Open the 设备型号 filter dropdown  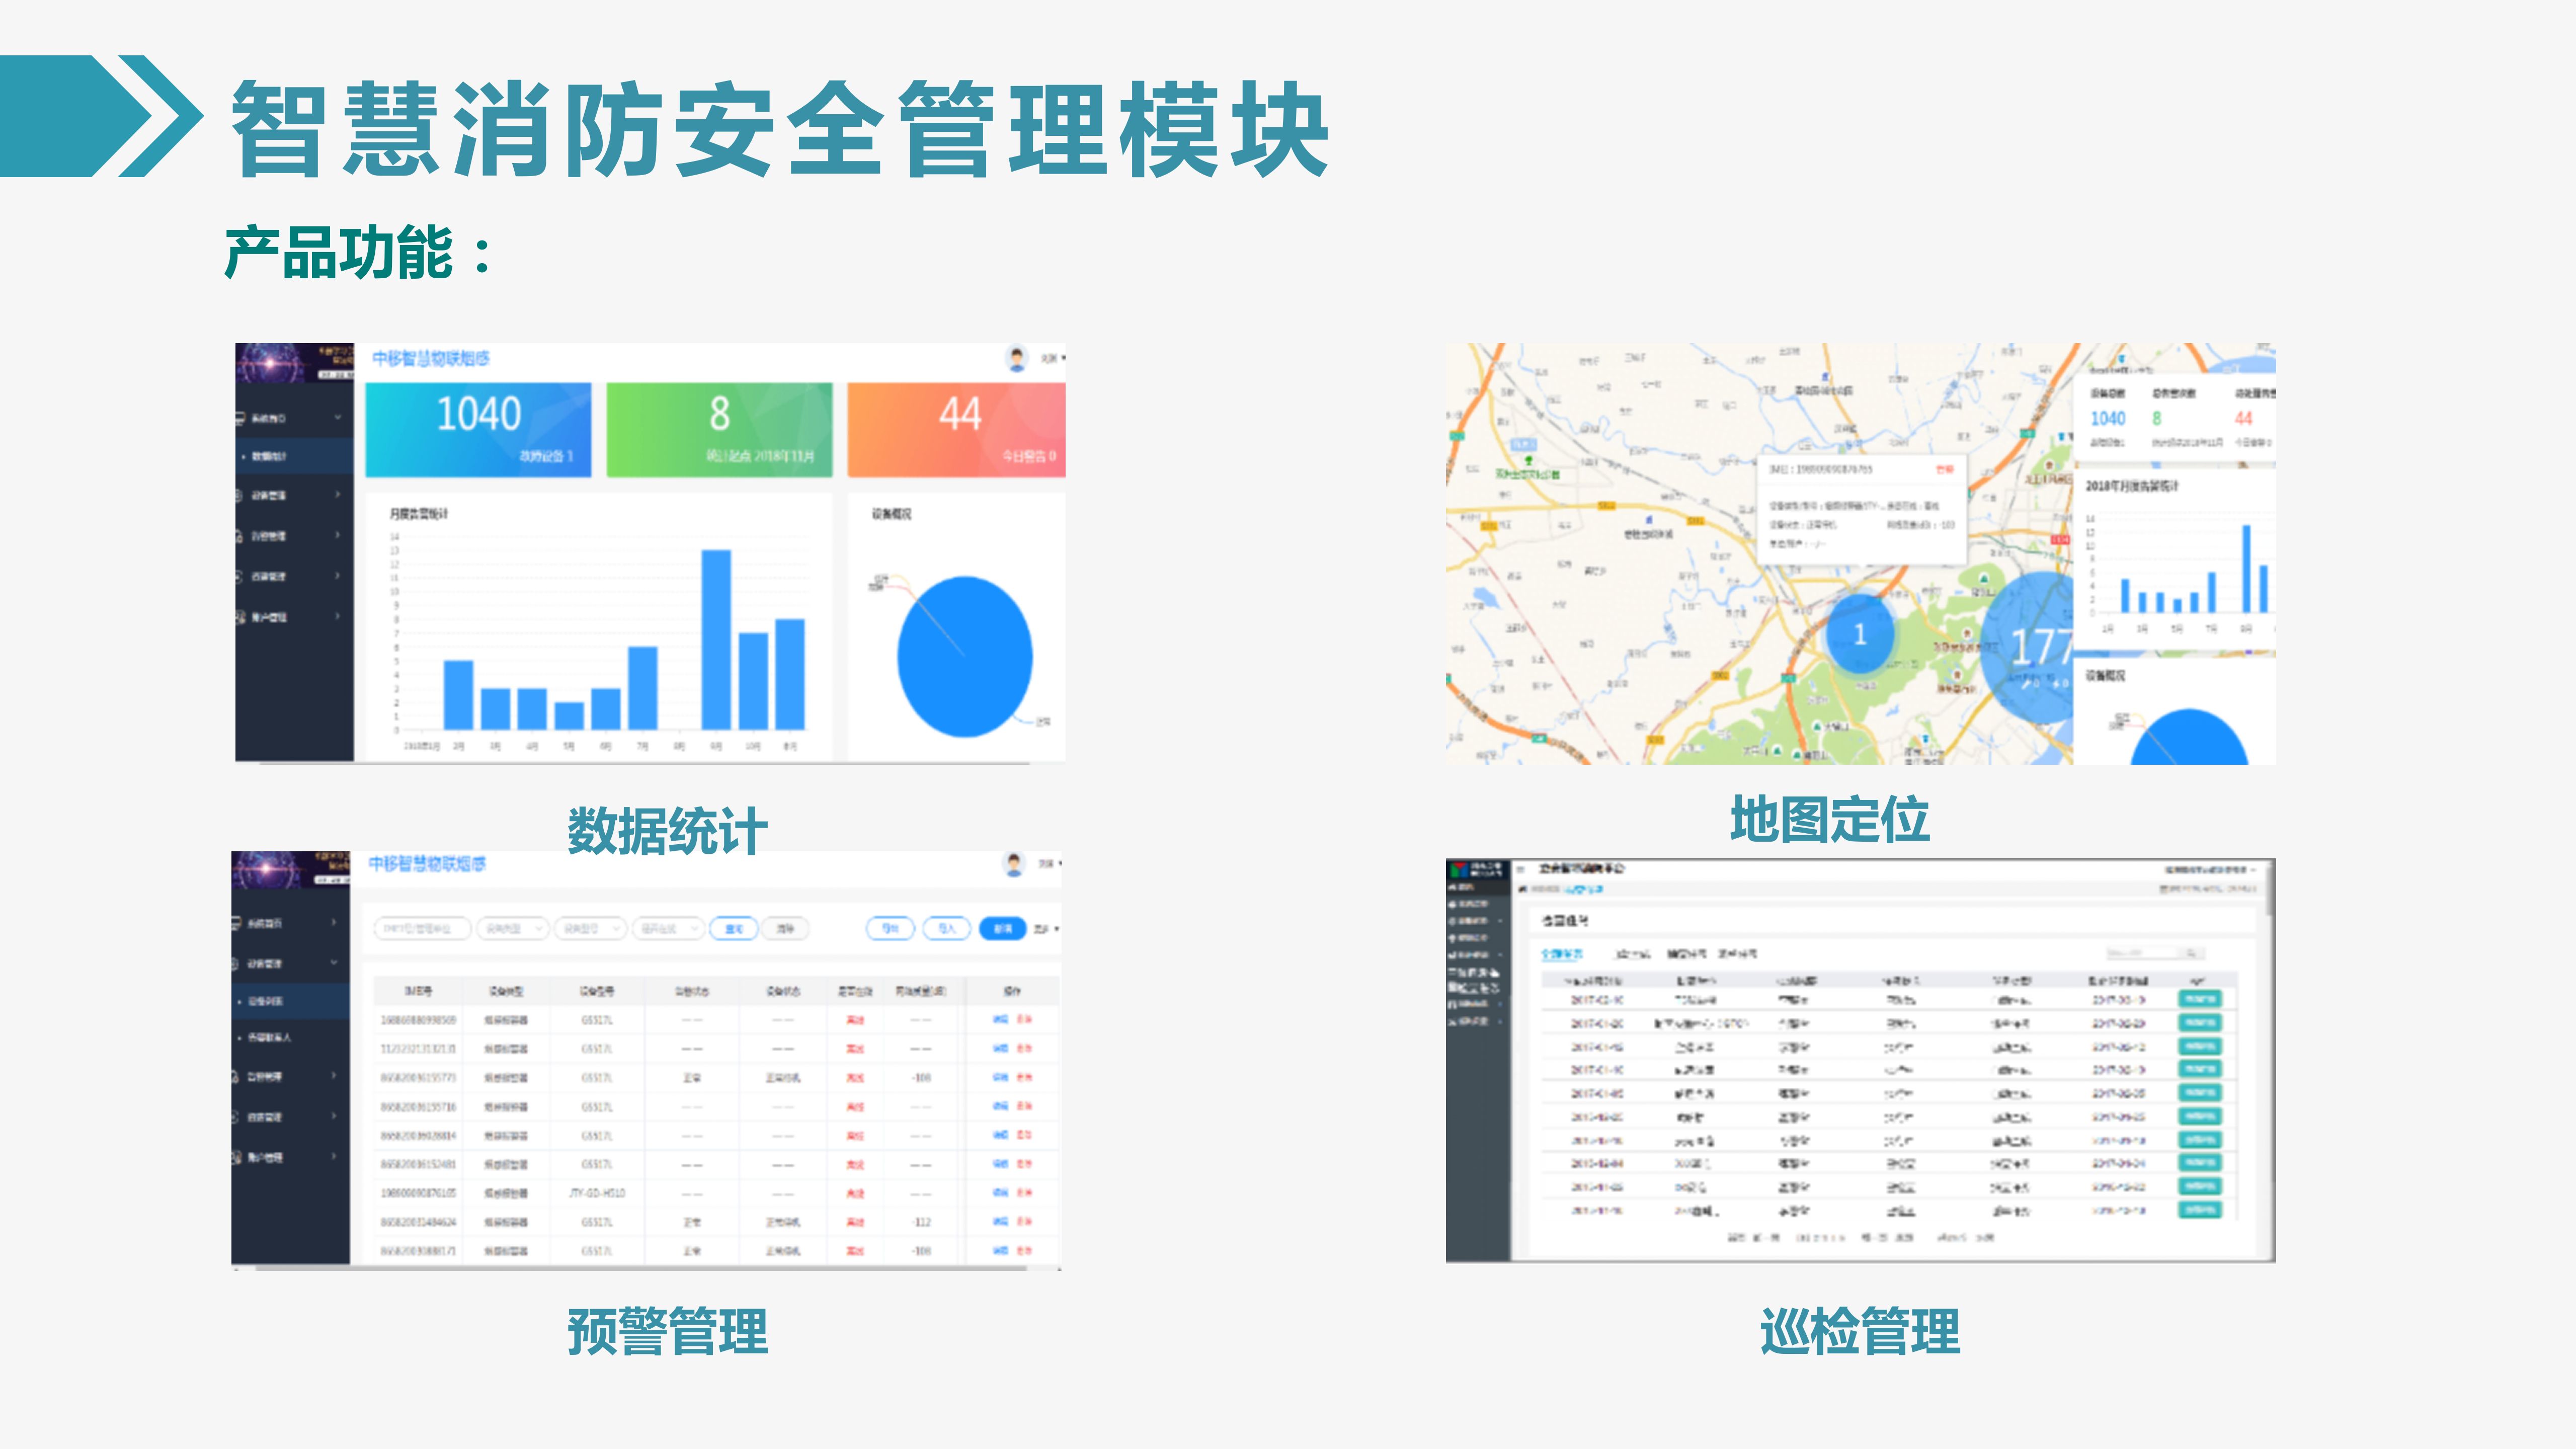pos(590,929)
